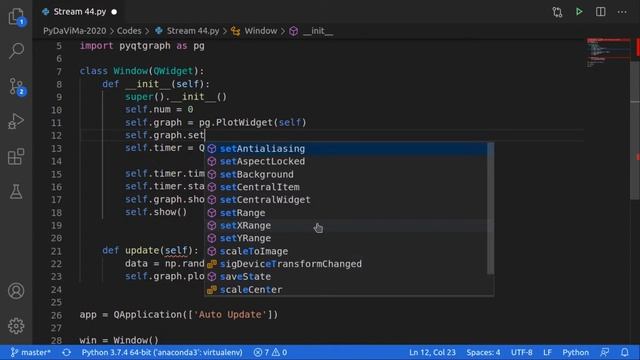The image size is (640, 360).
Task: Click the synchronize changes icon
Action: tap(66, 353)
